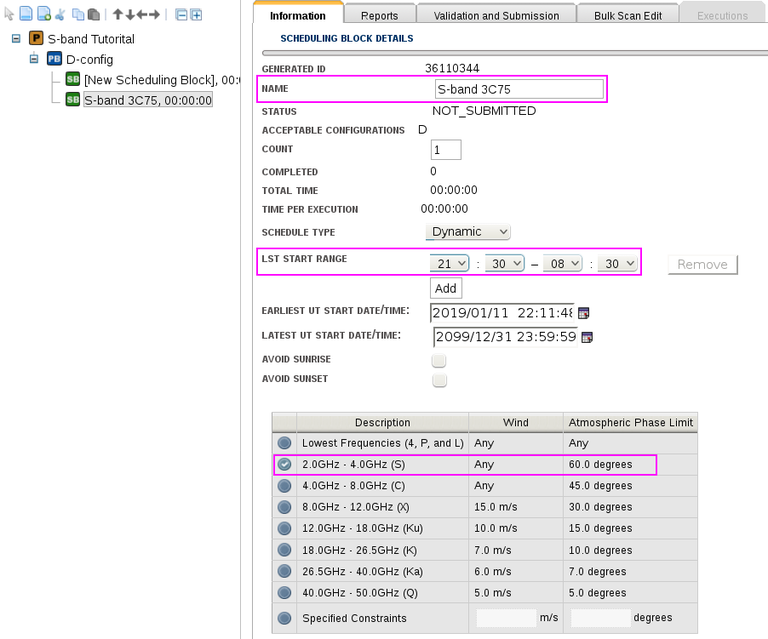
Task: Click the cut (scissors) toolbar icon
Action: [60, 15]
